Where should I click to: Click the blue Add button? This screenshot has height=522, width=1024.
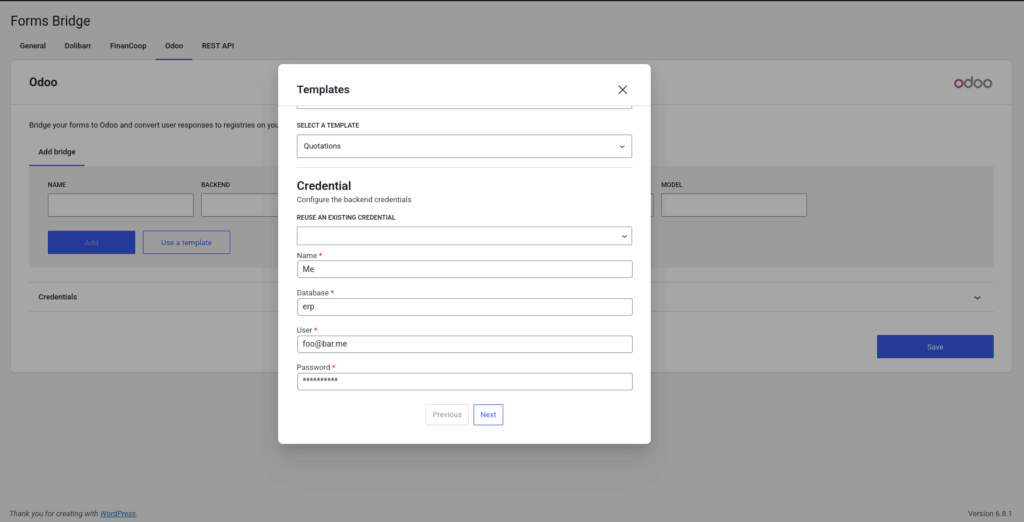(x=91, y=242)
